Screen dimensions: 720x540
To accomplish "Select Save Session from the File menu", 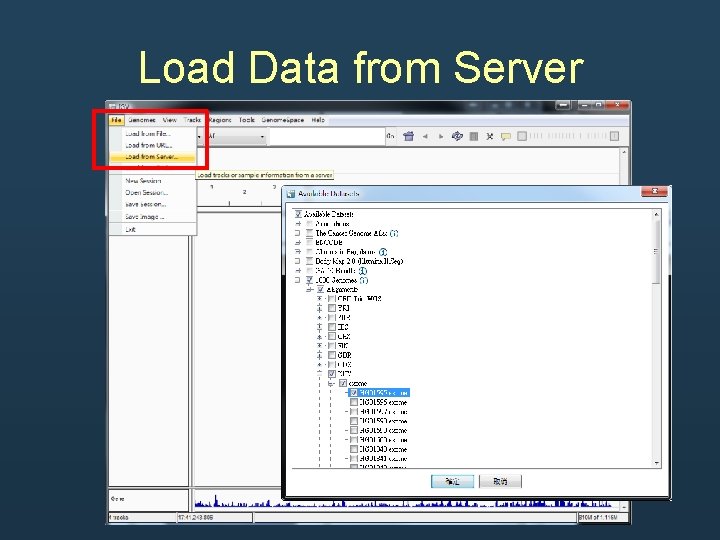I will point(152,204).
